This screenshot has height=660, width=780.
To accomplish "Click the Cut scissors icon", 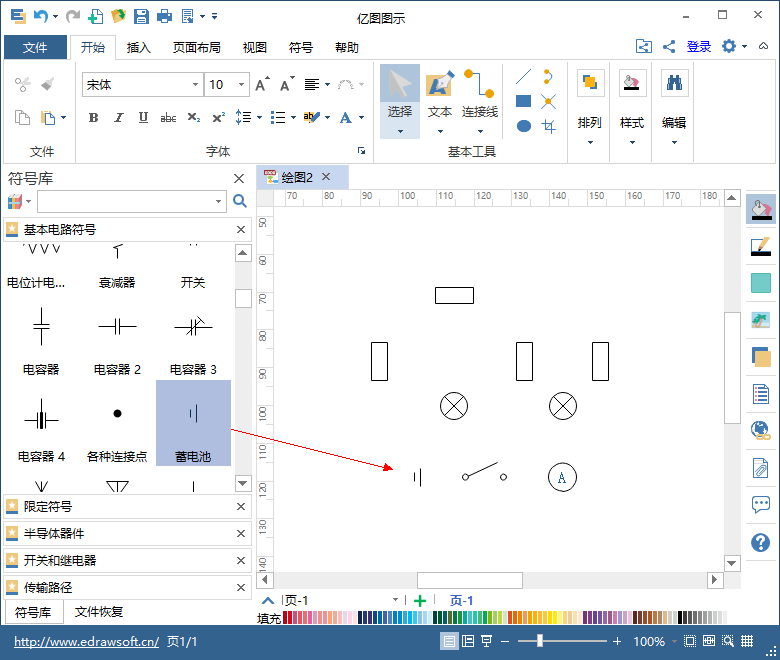I will coord(22,84).
